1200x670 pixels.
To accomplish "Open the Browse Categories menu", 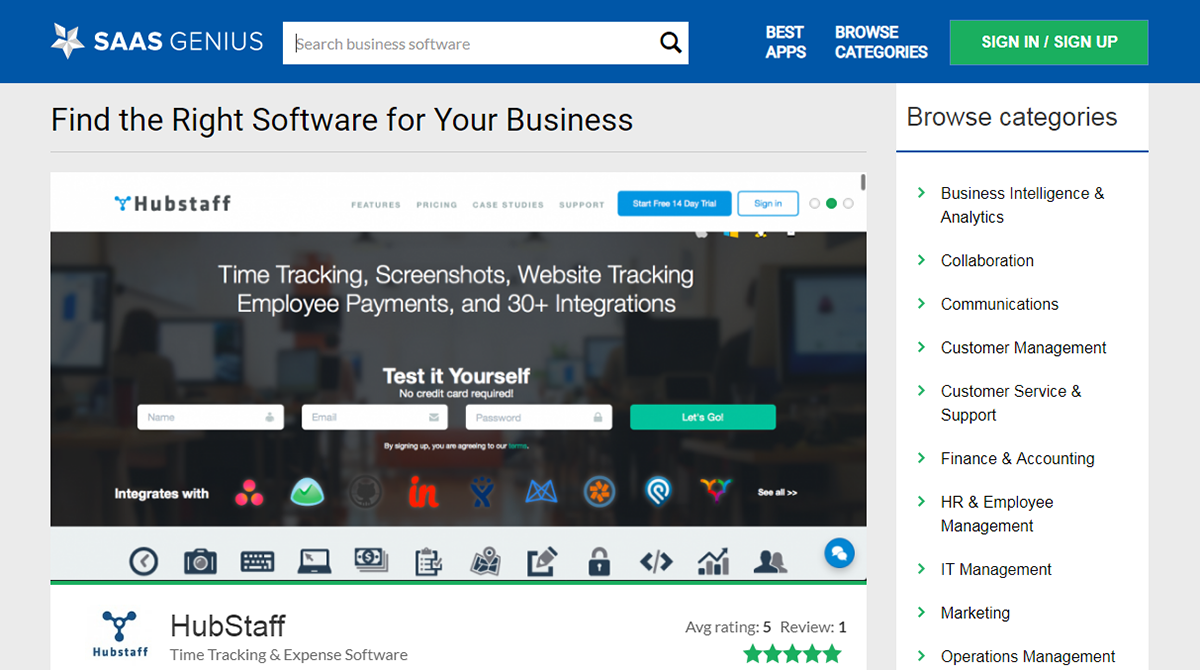I will (x=881, y=42).
